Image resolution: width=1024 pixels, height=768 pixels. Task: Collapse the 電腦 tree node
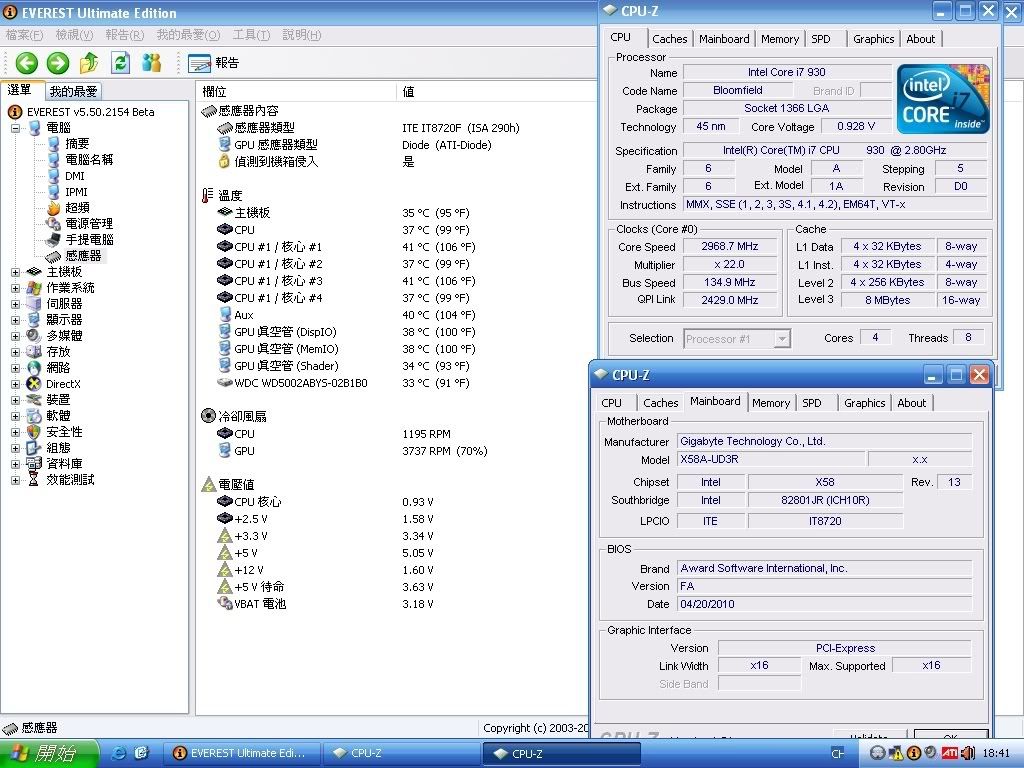15,128
